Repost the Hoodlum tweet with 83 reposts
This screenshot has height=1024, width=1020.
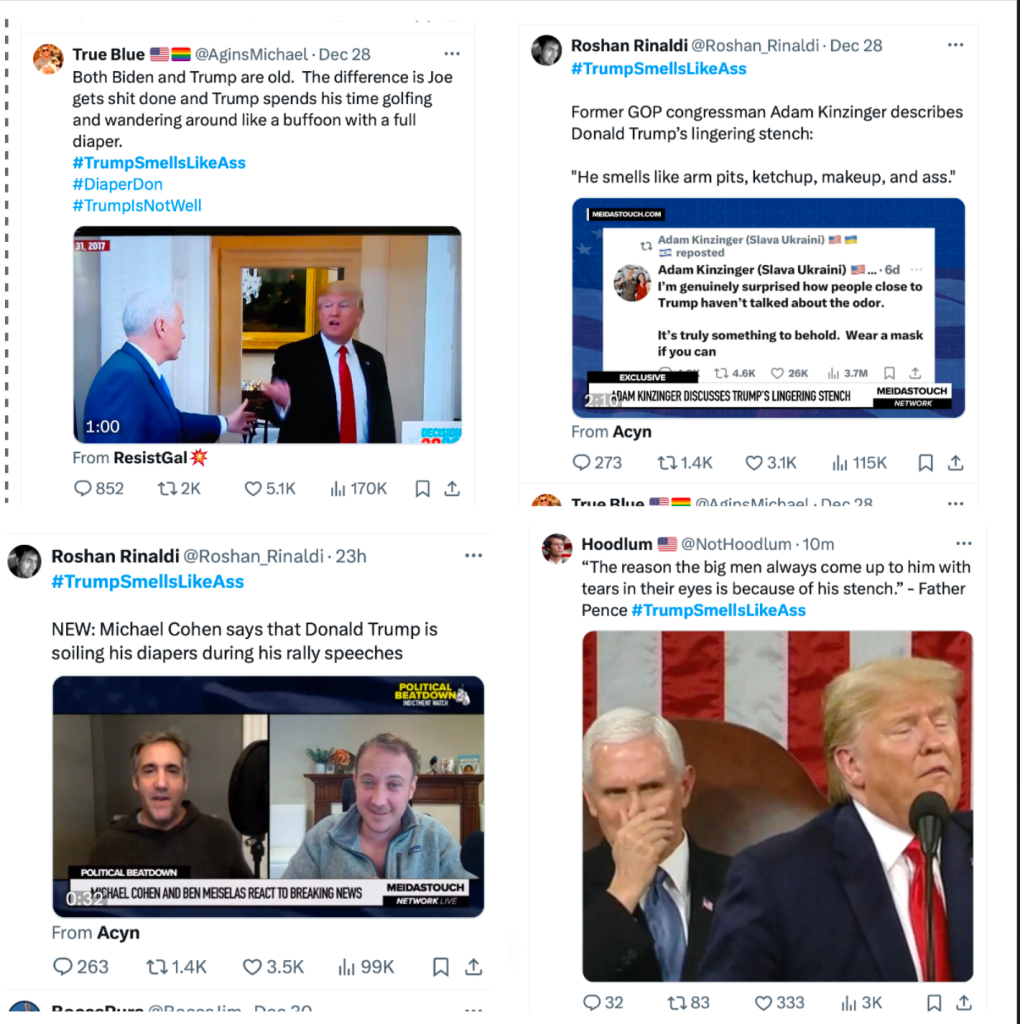click(x=688, y=1002)
